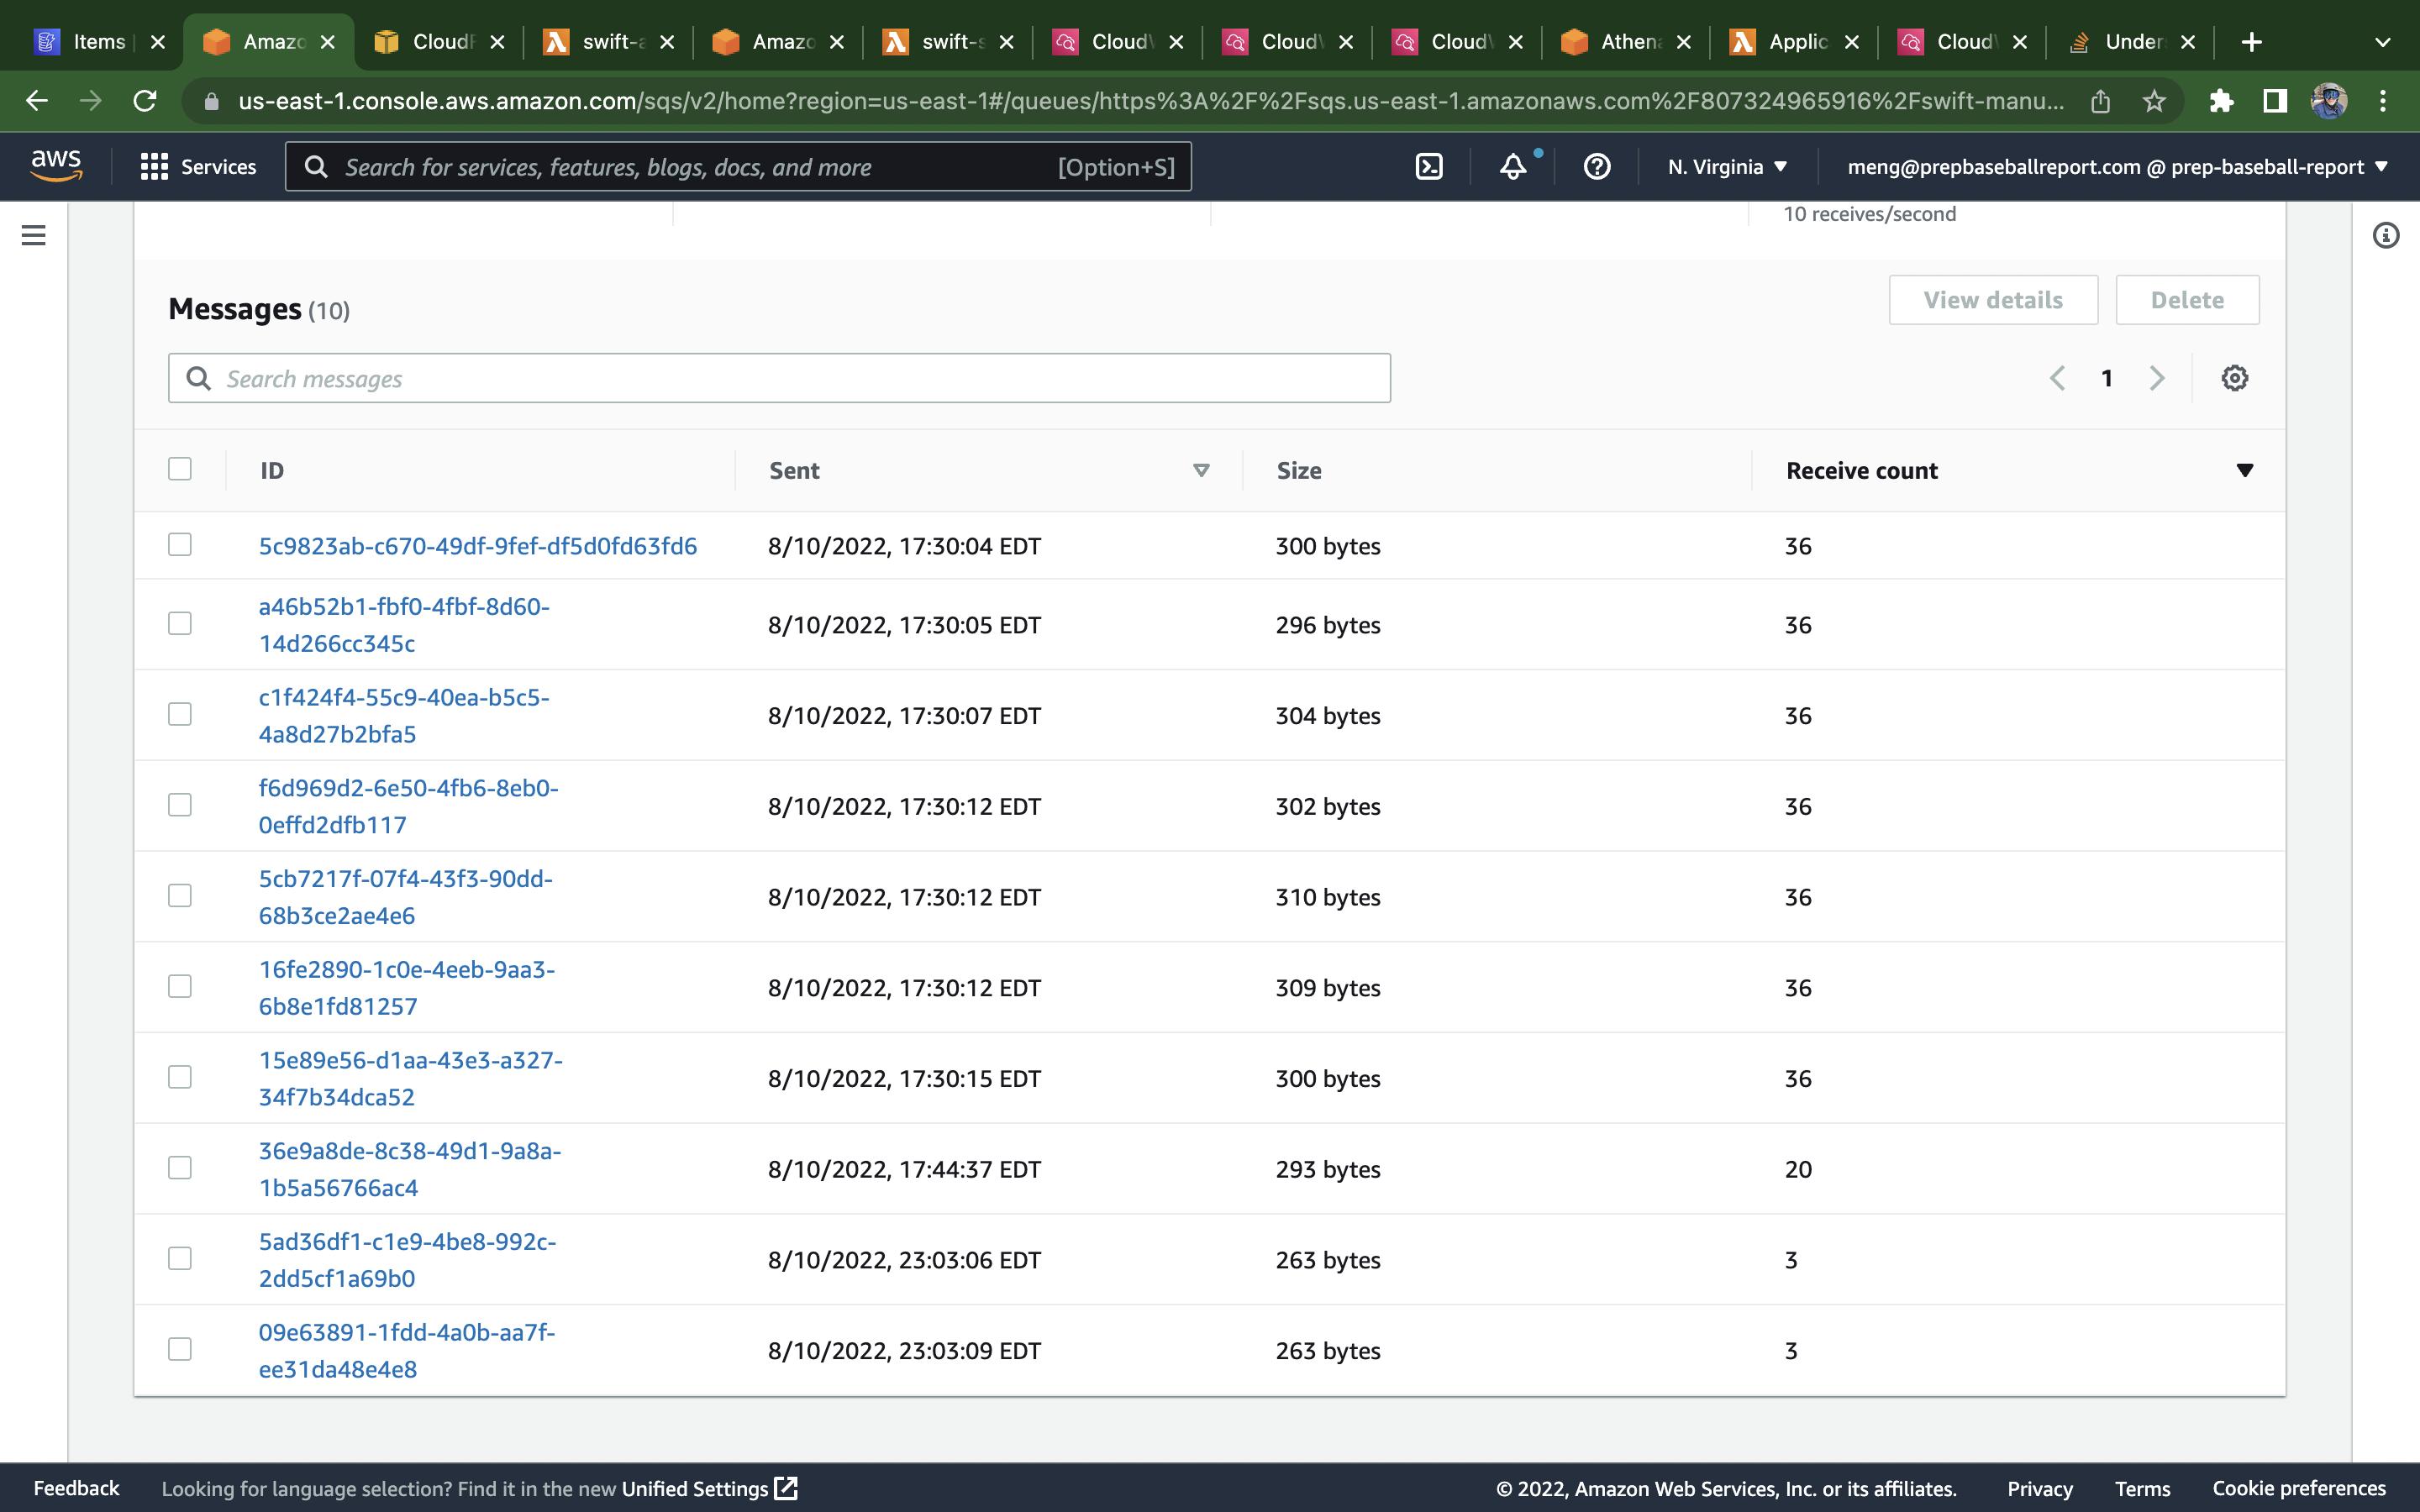Tick the select-all messages checkbox

[x=180, y=469]
